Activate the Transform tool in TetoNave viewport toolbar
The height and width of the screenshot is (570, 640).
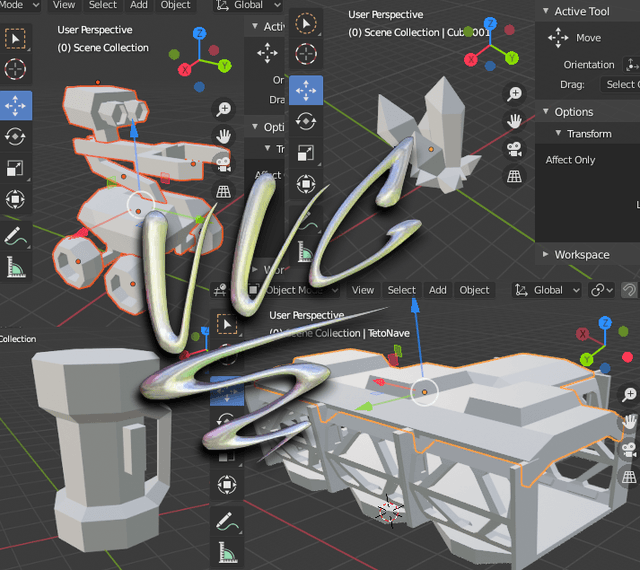227,485
